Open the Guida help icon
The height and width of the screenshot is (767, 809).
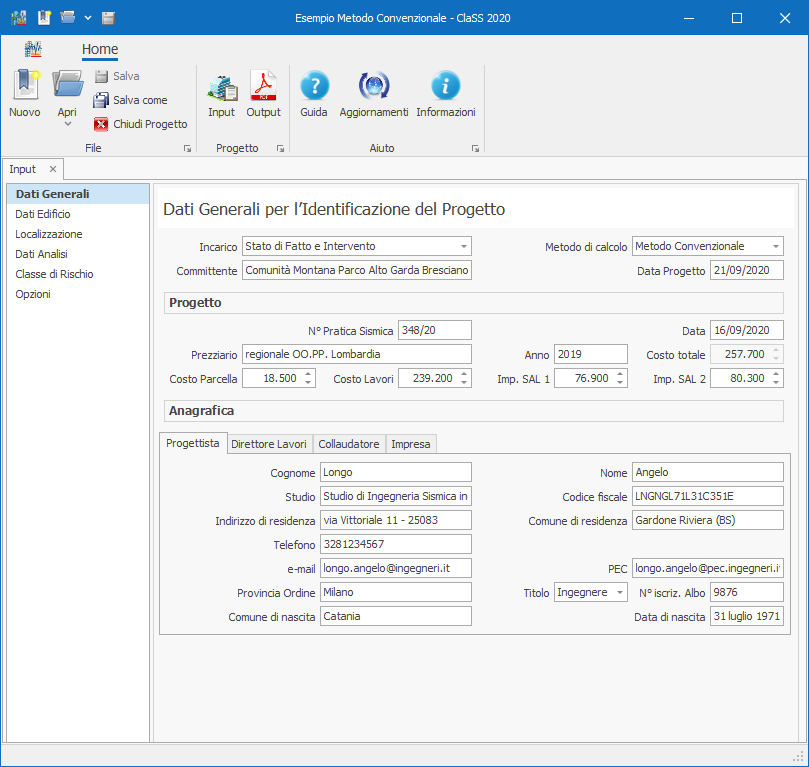[x=314, y=87]
